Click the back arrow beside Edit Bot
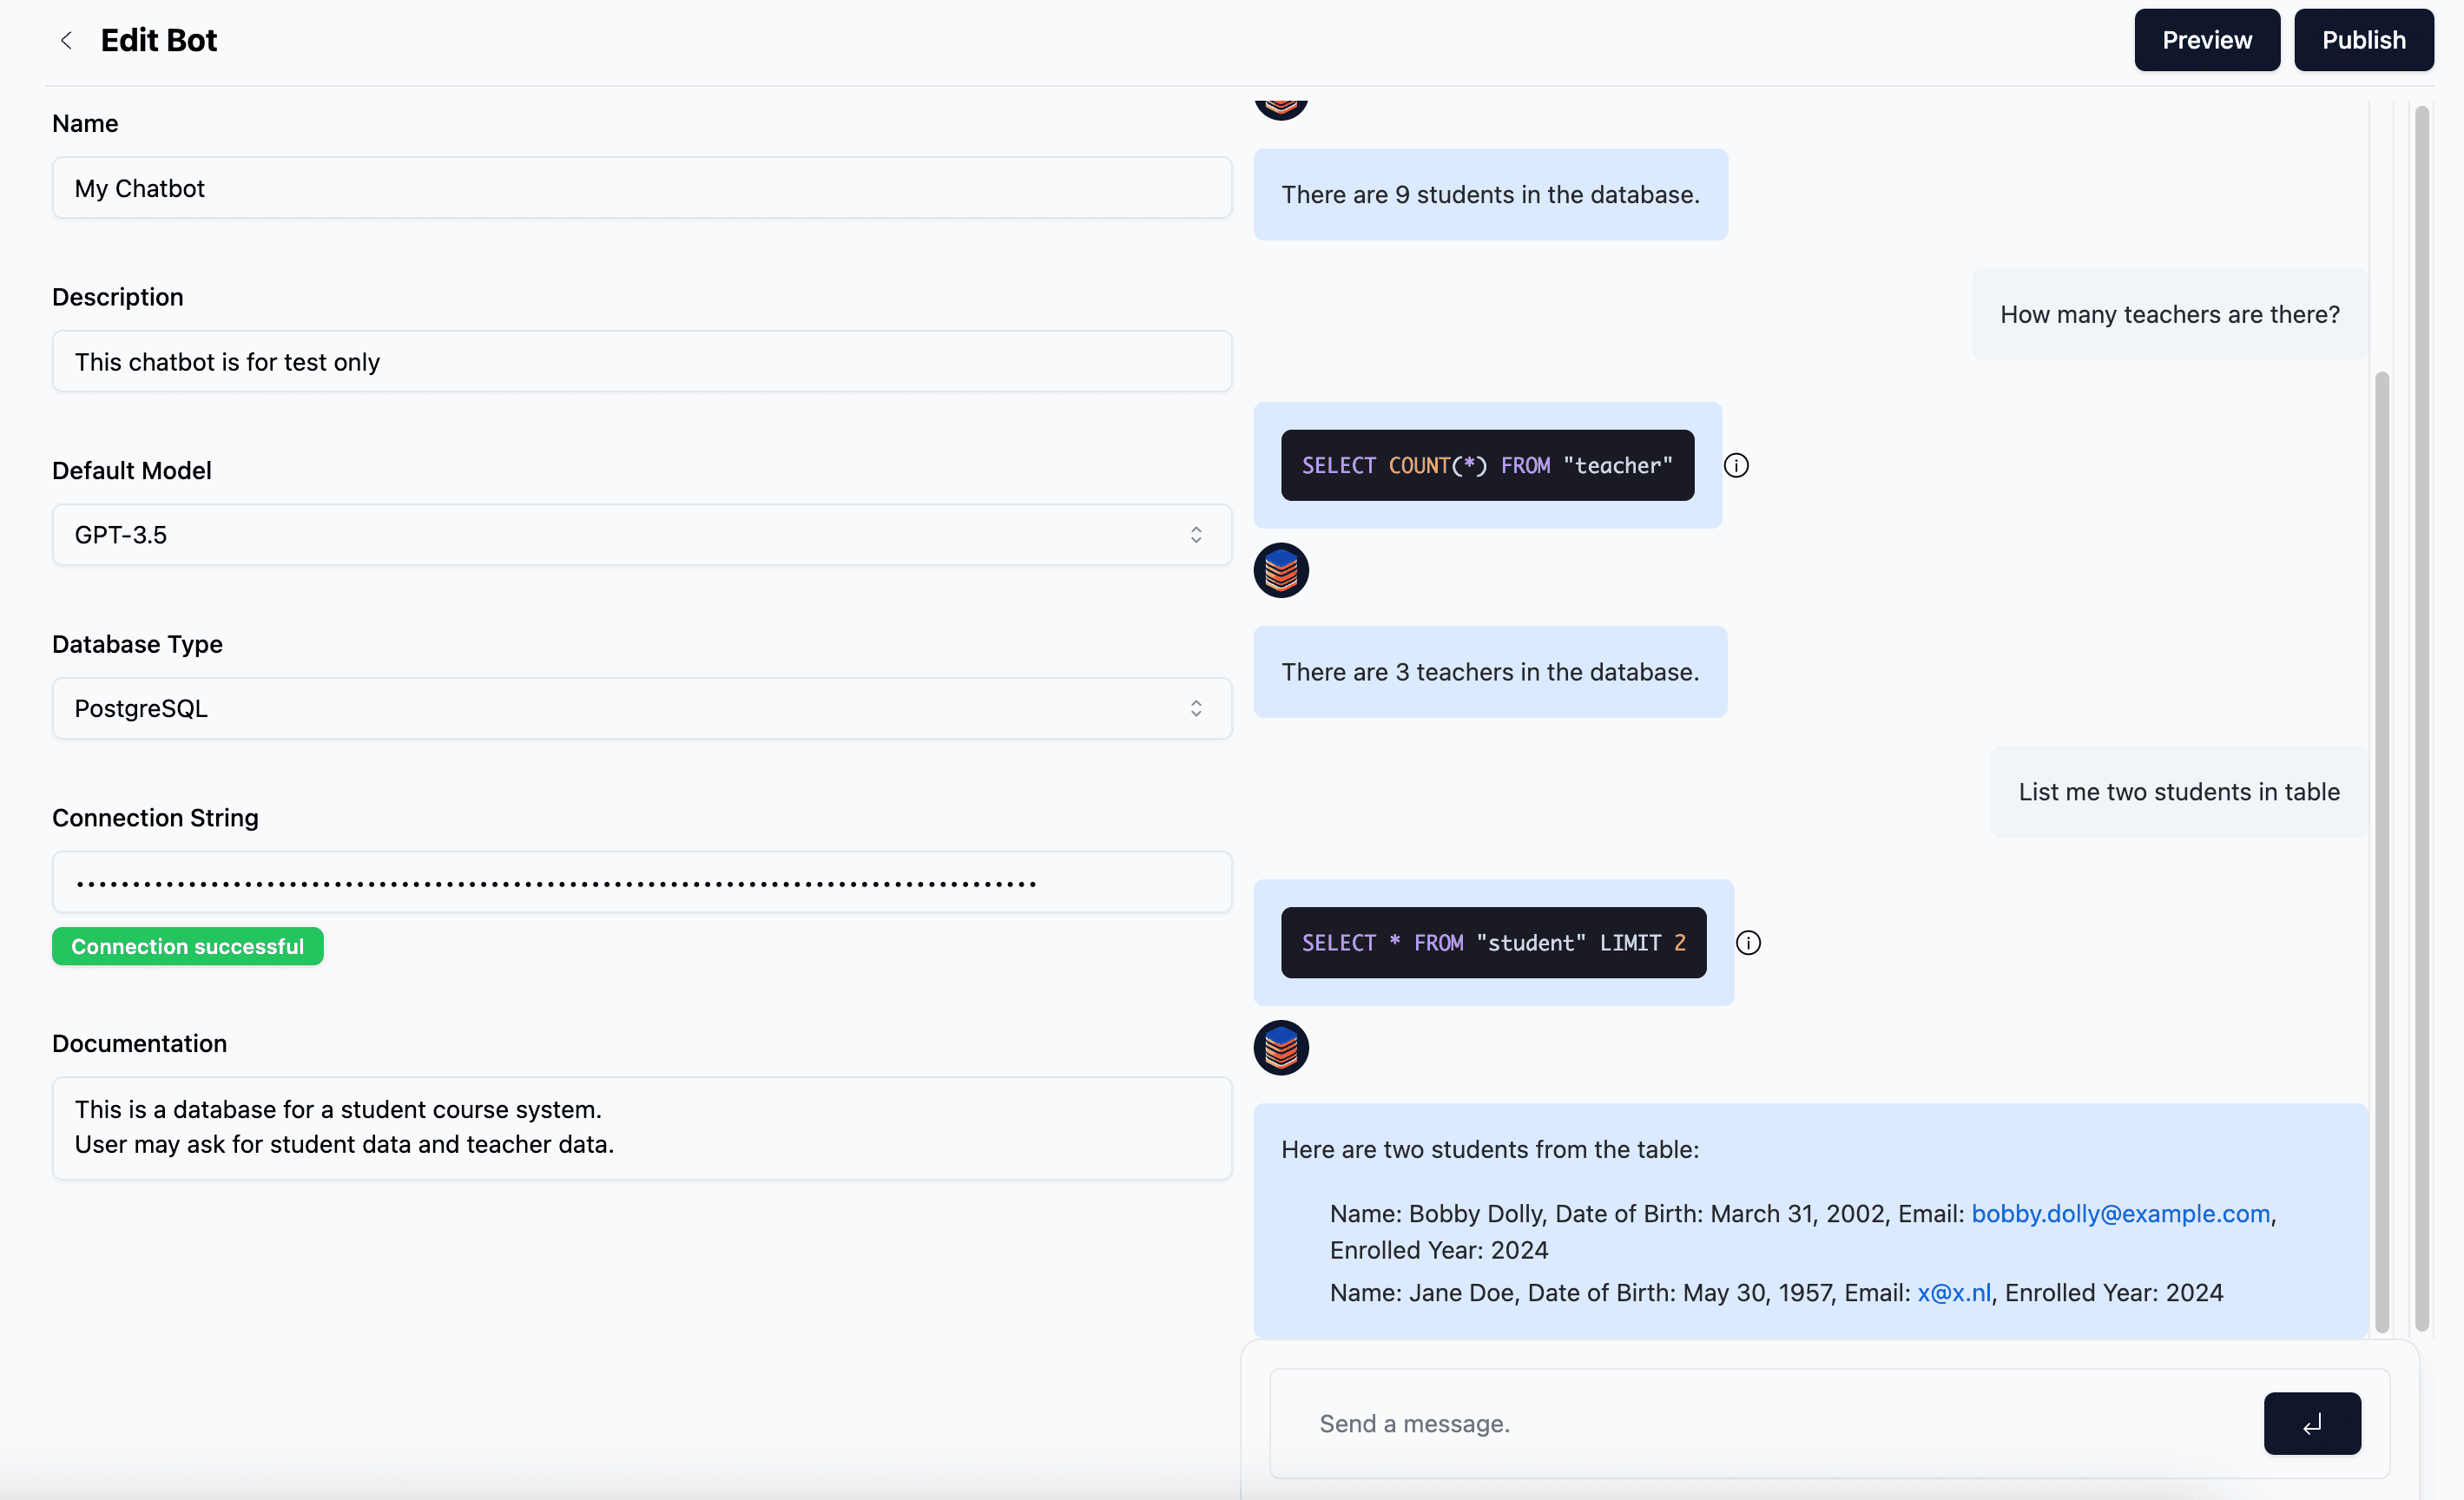This screenshot has height=1500, width=2464. (x=66, y=40)
